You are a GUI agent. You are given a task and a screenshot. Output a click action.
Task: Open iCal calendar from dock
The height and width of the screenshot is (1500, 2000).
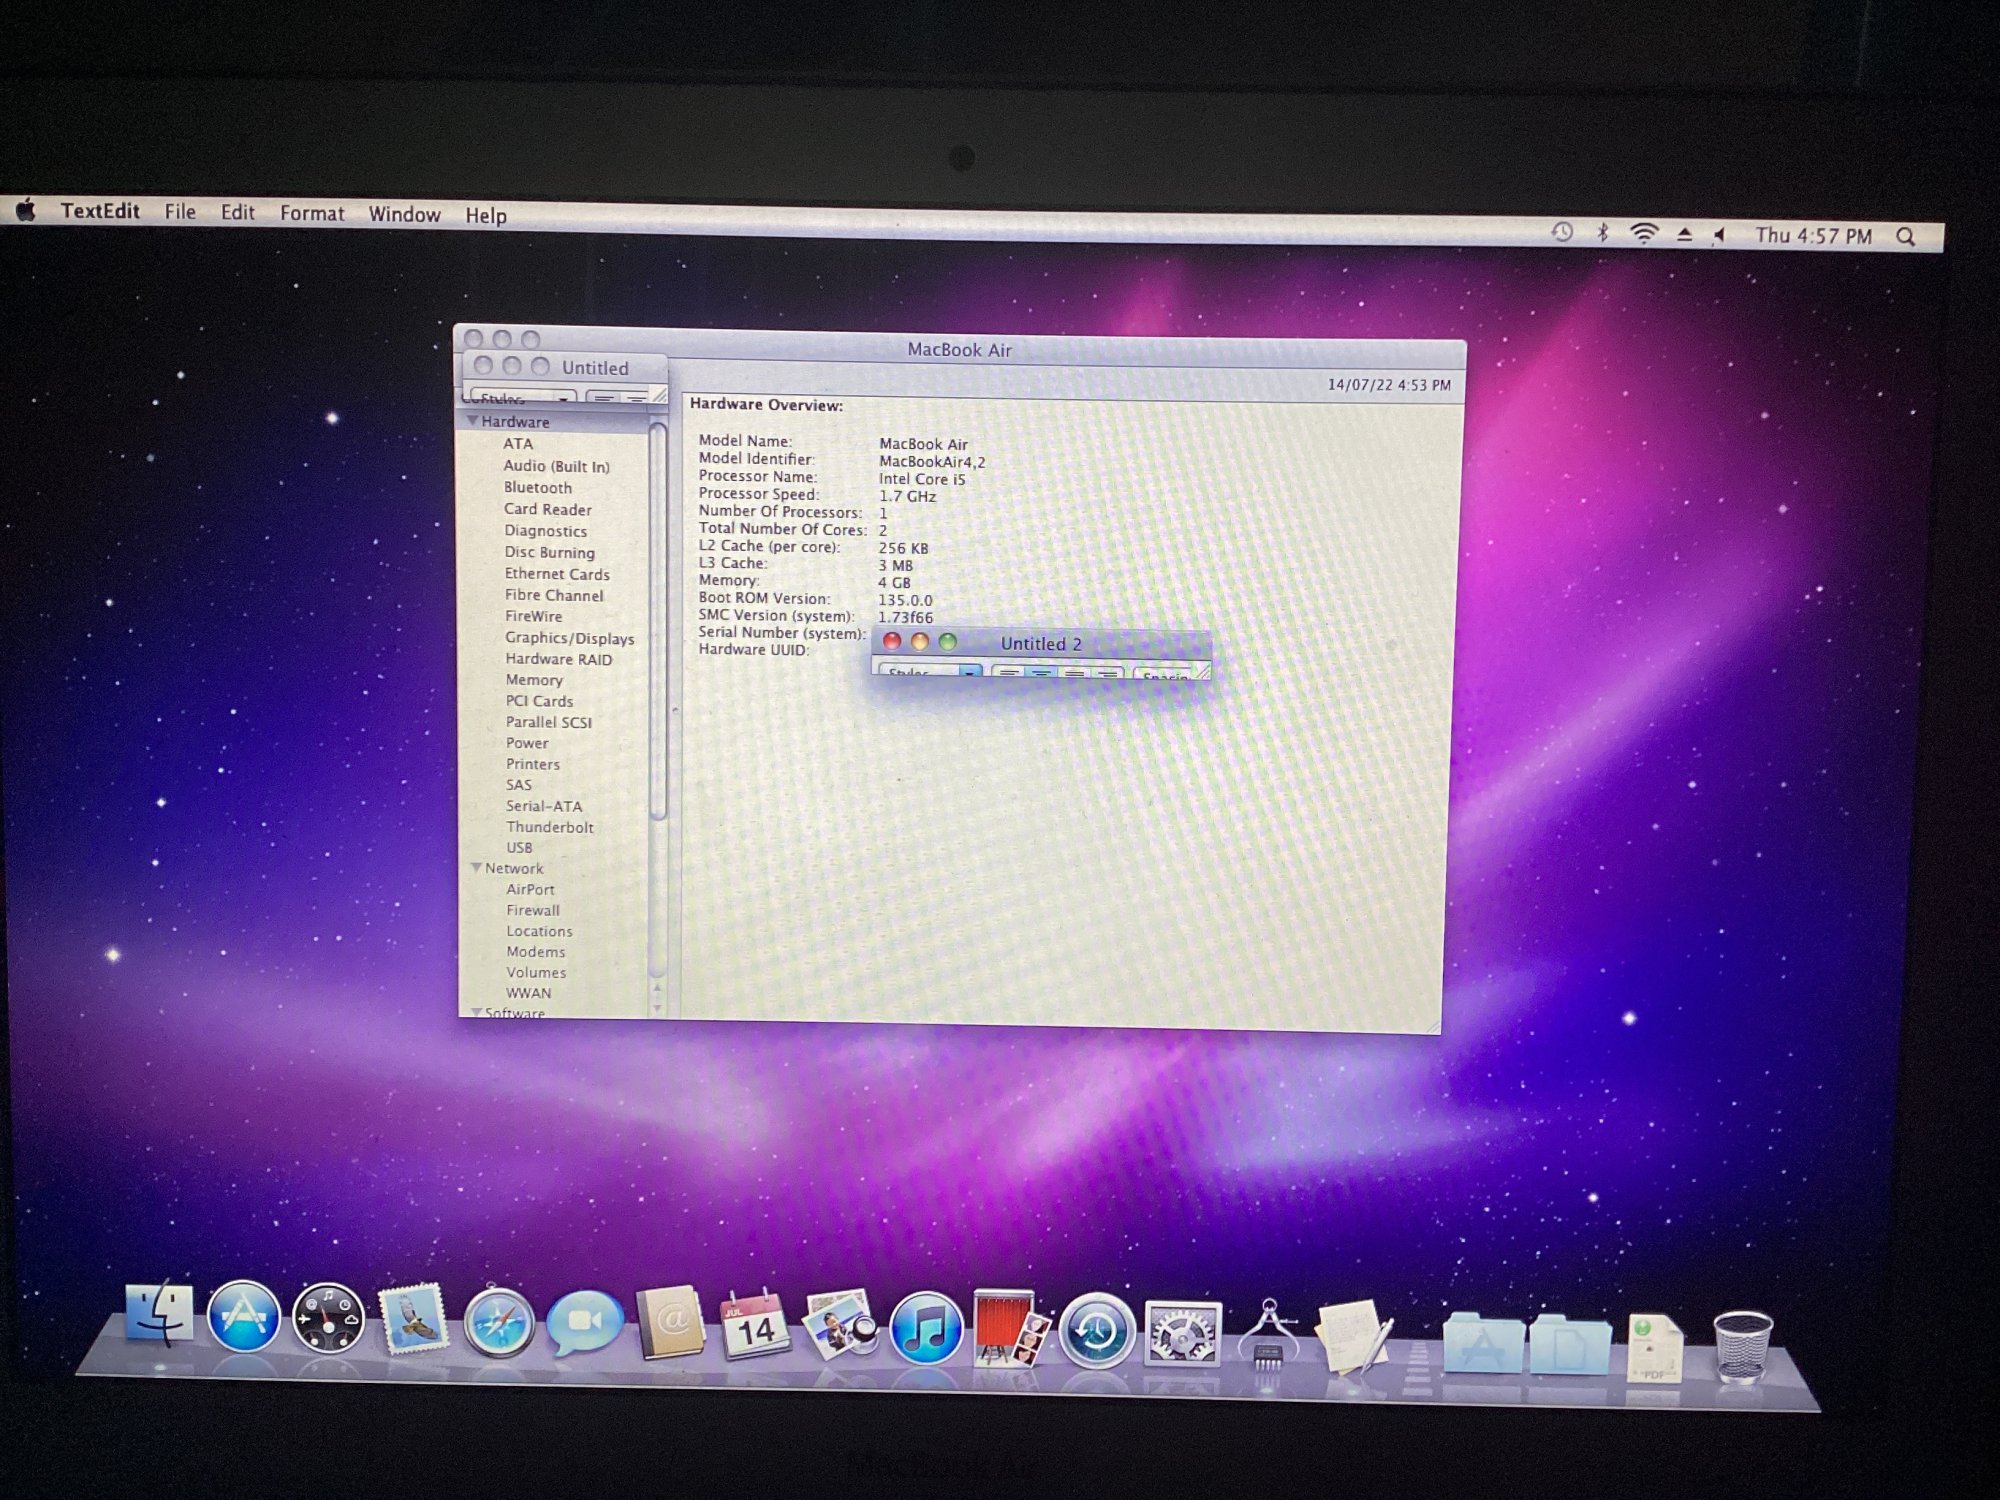[x=755, y=1325]
